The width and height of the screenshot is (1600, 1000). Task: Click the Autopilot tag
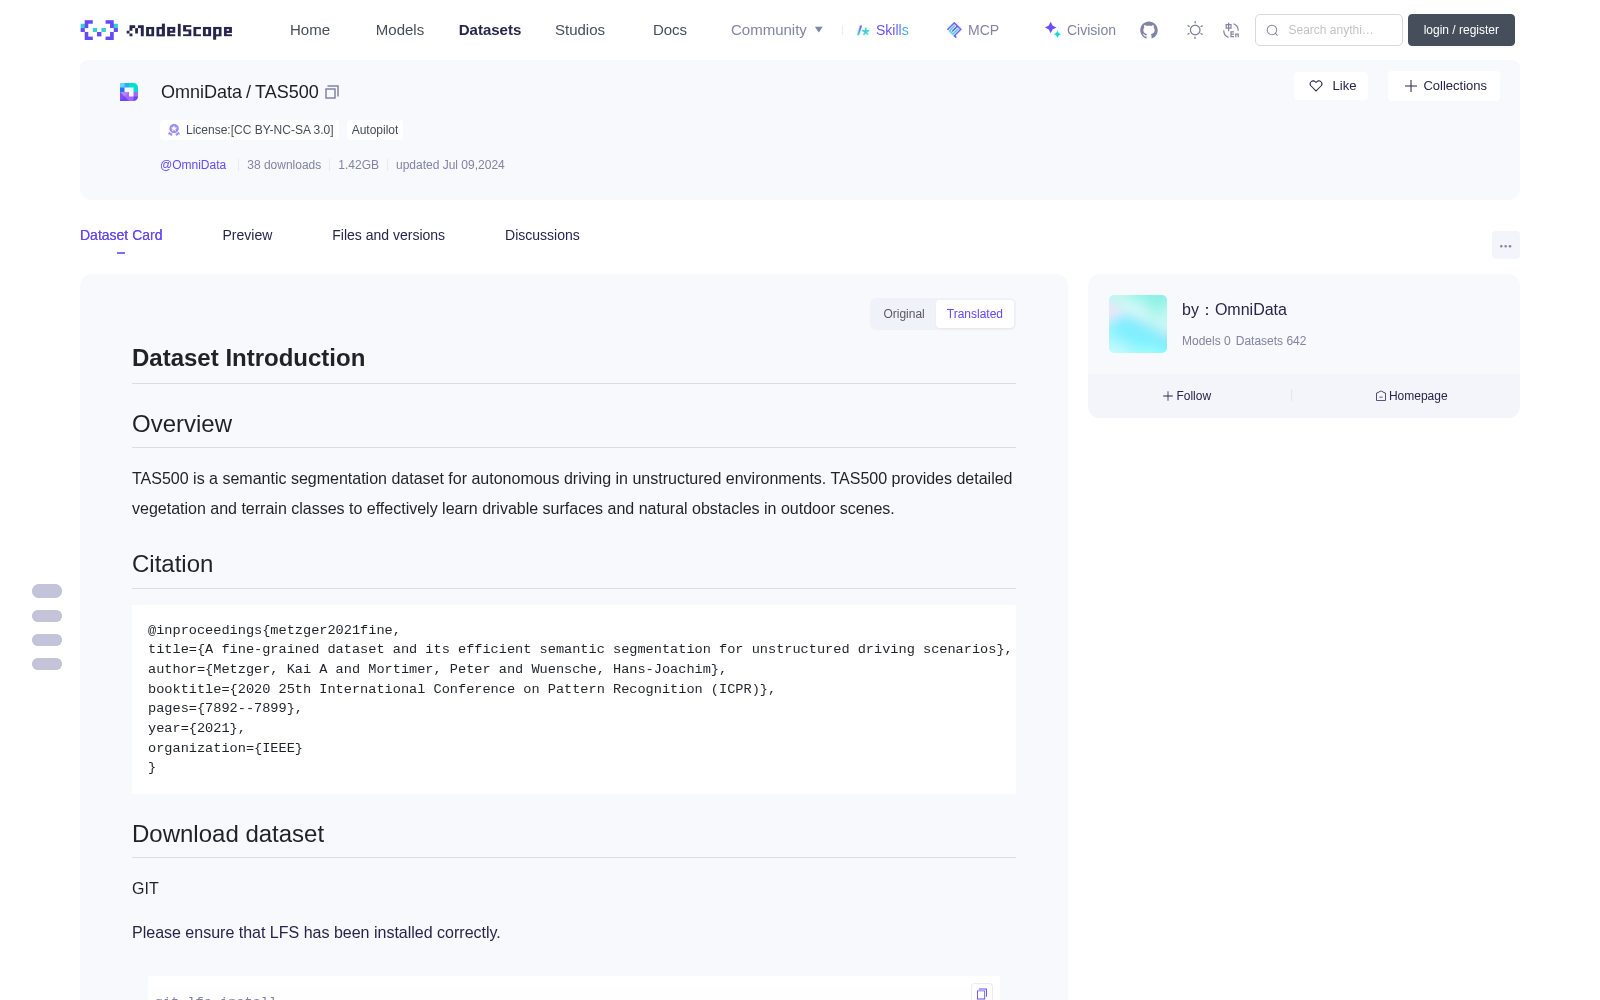(x=375, y=130)
